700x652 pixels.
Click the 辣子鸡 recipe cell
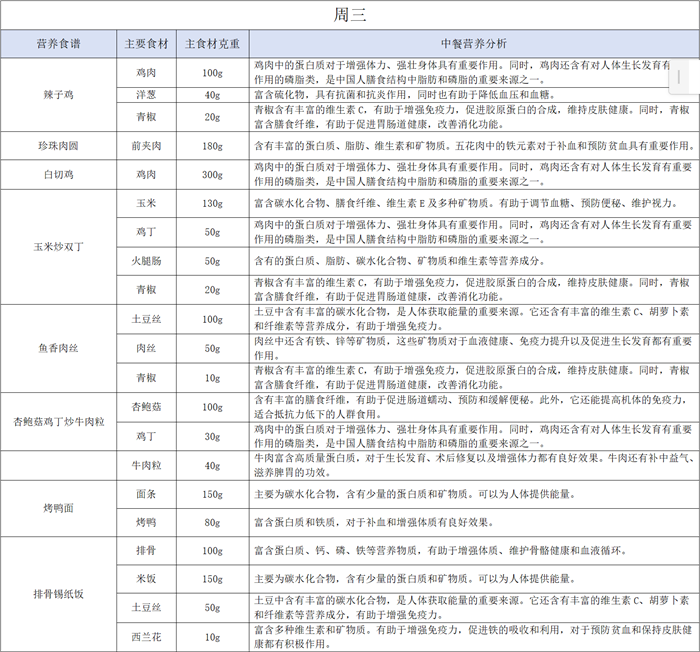pos(58,94)
